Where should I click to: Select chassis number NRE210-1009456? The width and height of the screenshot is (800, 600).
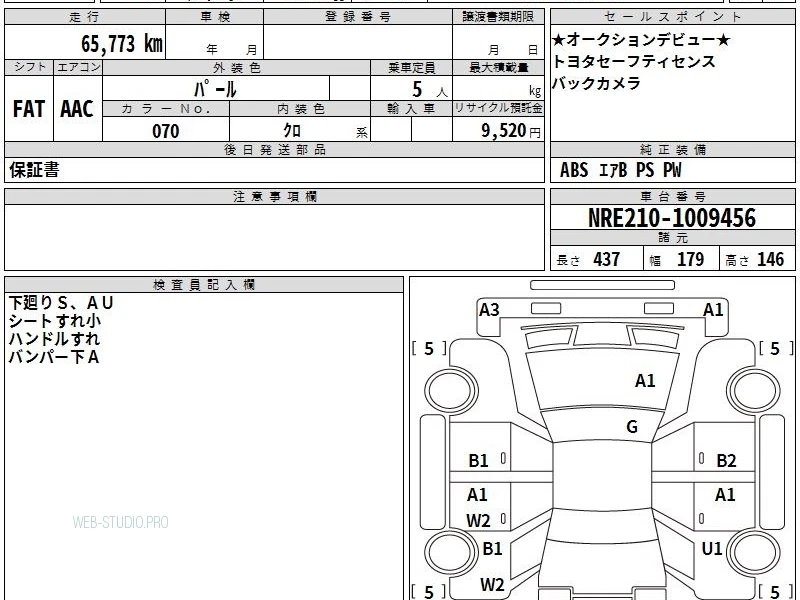(672, 218)
